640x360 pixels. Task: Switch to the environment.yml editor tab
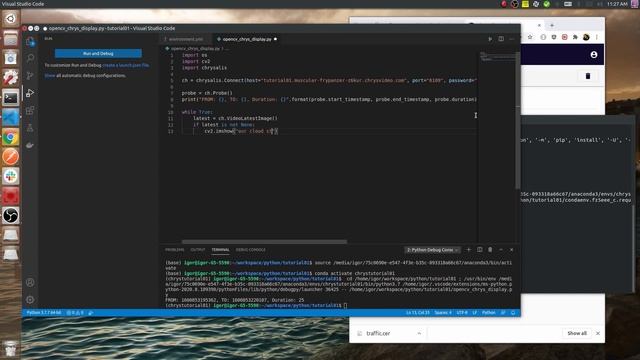186,39
